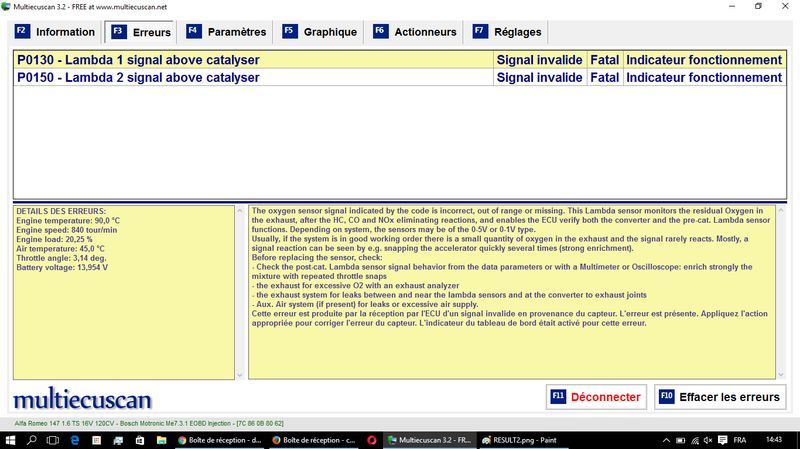The width and height of the screenshot is (800, 449).
Task: Open the Action Center notifications icon
Action: click(722, 440)
